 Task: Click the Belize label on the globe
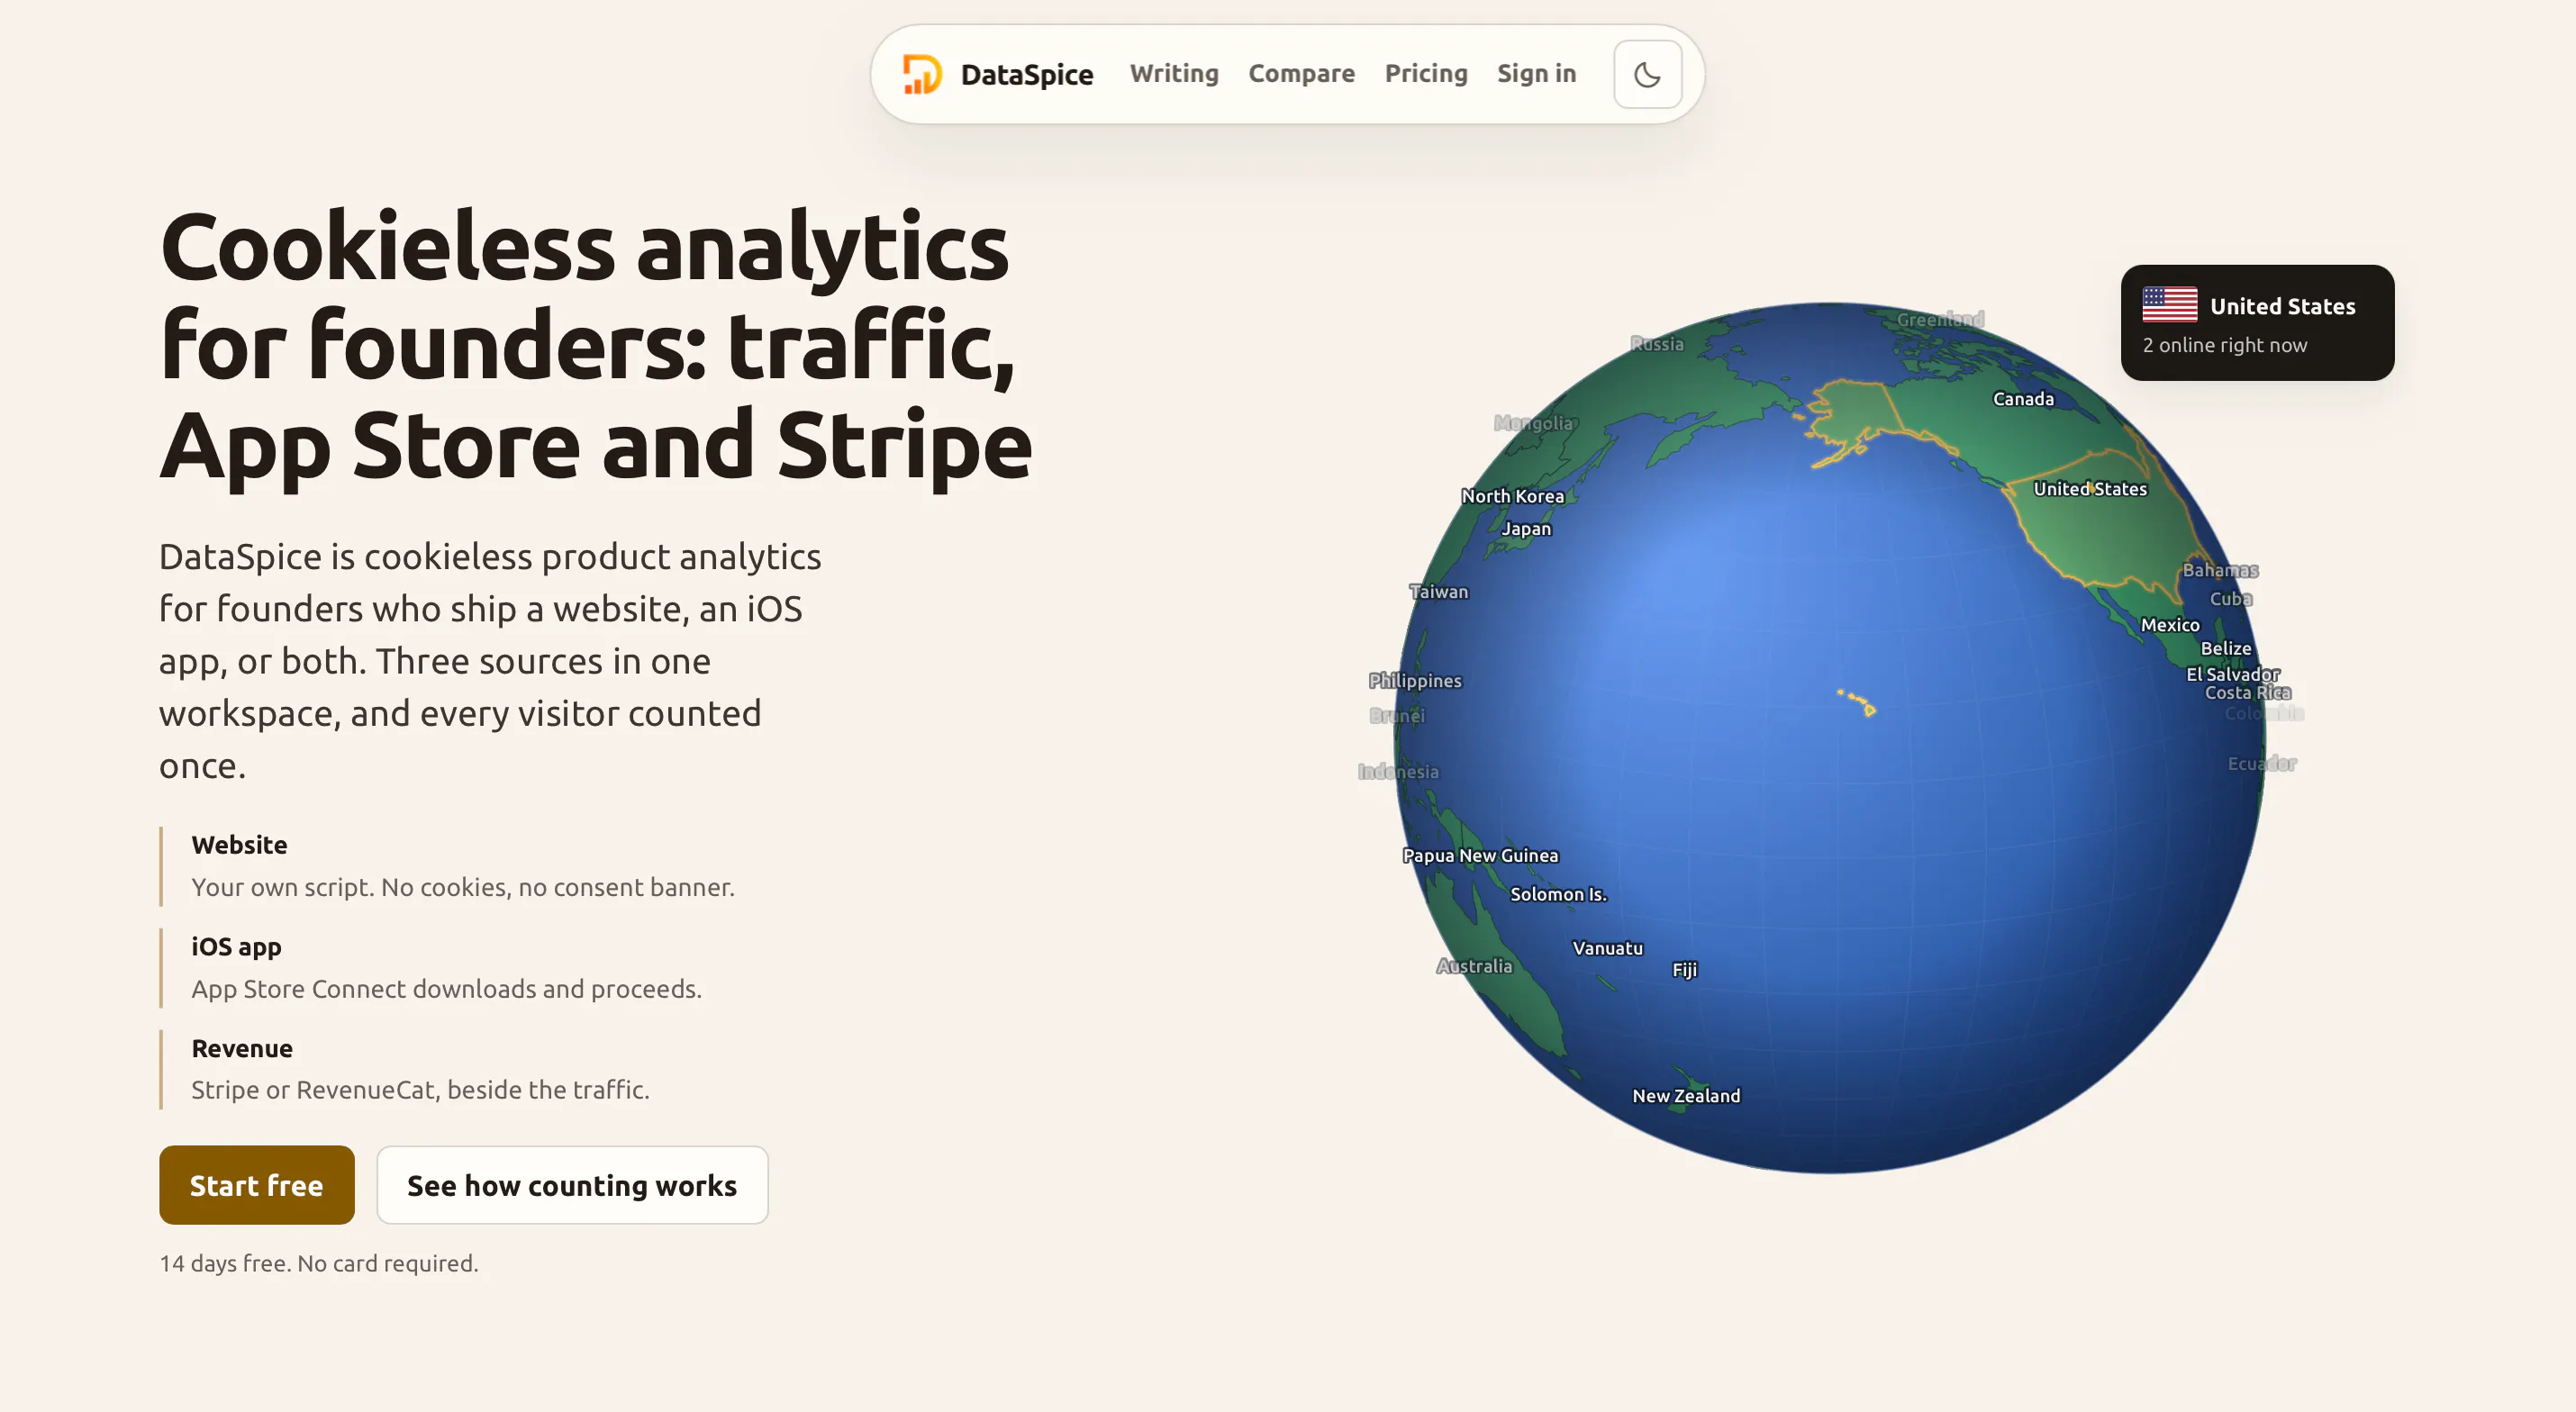pos(2226,649)
